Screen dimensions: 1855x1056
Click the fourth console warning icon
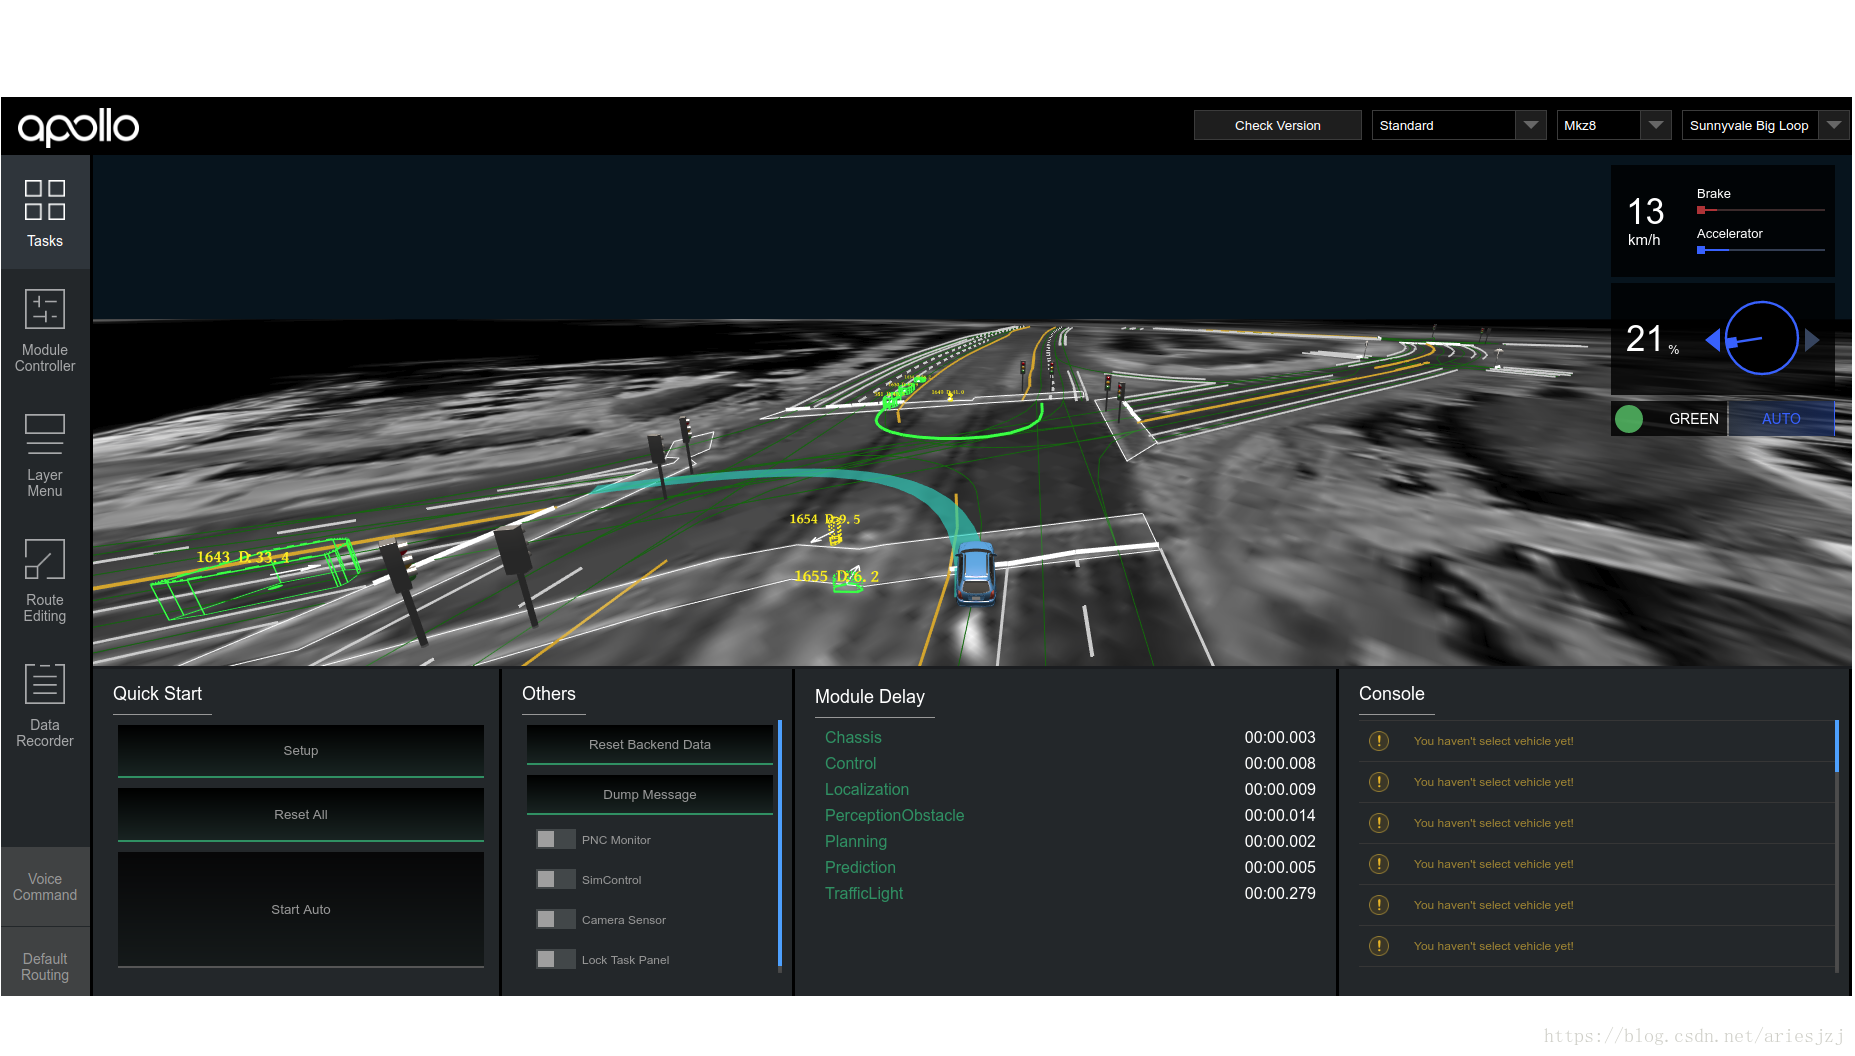click(1379, 864)
